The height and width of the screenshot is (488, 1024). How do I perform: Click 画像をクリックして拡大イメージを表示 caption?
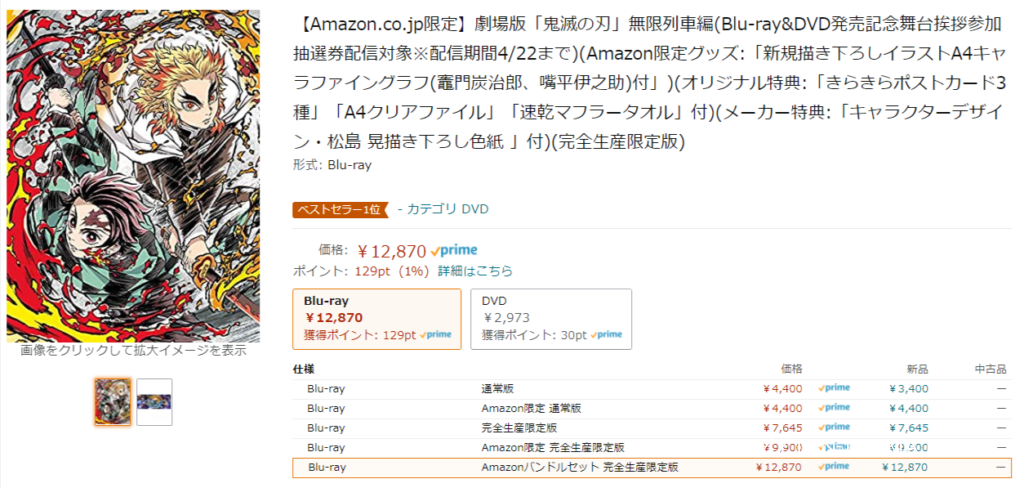pos(133,351)
